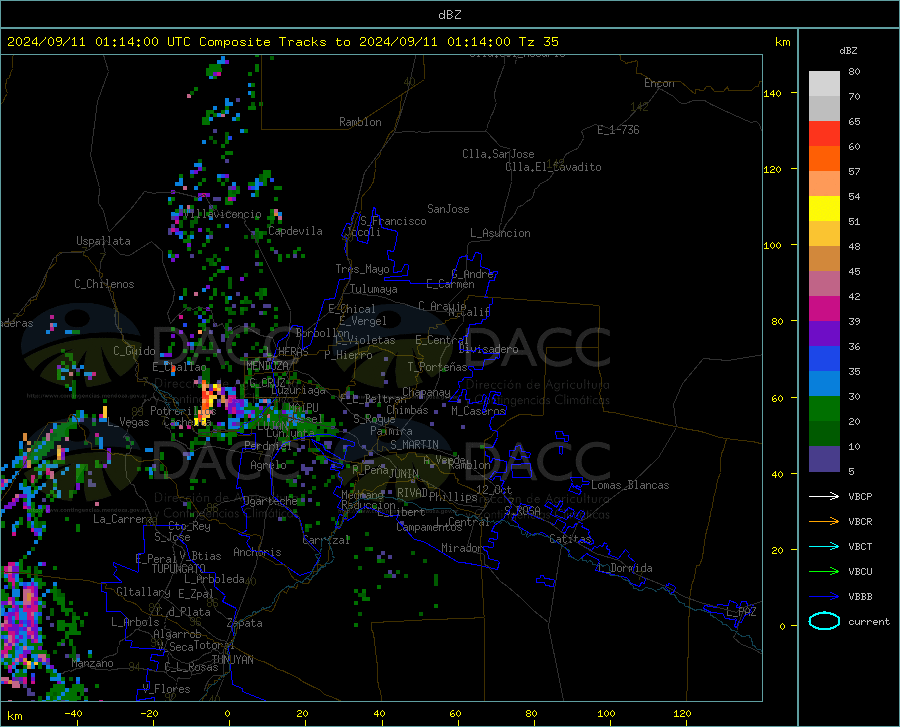Click the 'Lomas_Blancas' map label

coord(630,485)
